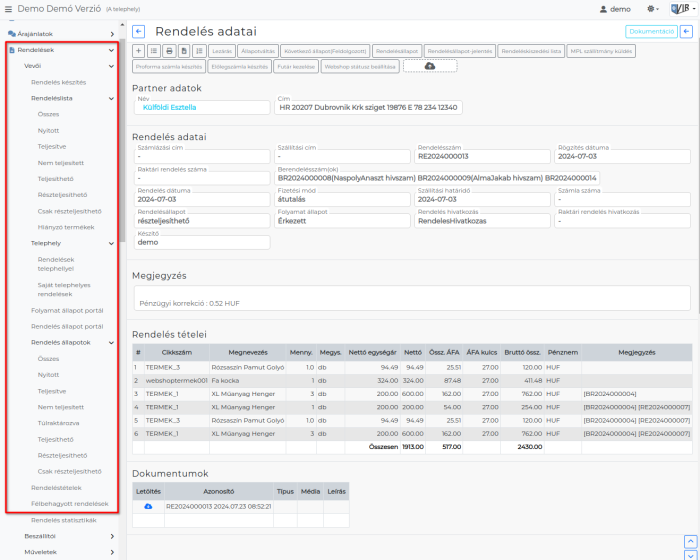
Task: Click the plus icon in the toolbar
Action: [x=138, y=50]
